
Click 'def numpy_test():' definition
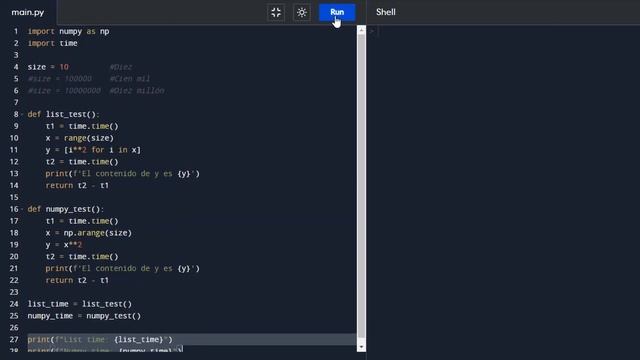point(66,209)
